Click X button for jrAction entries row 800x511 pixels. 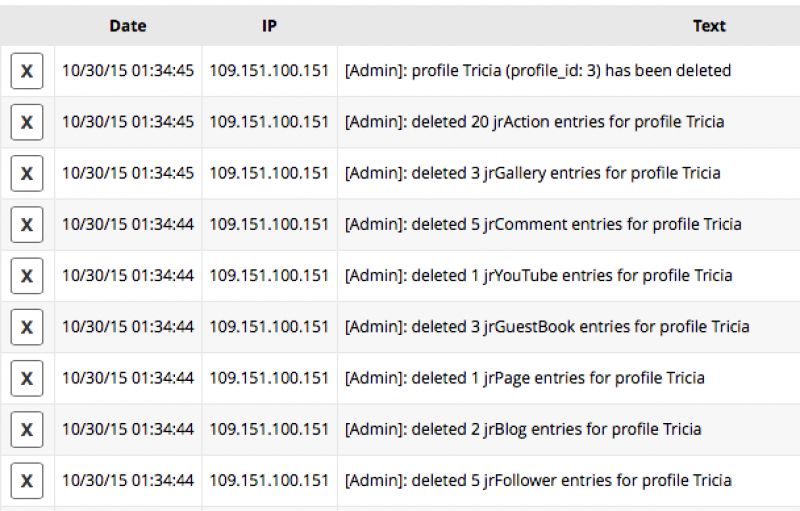(27, 122)
